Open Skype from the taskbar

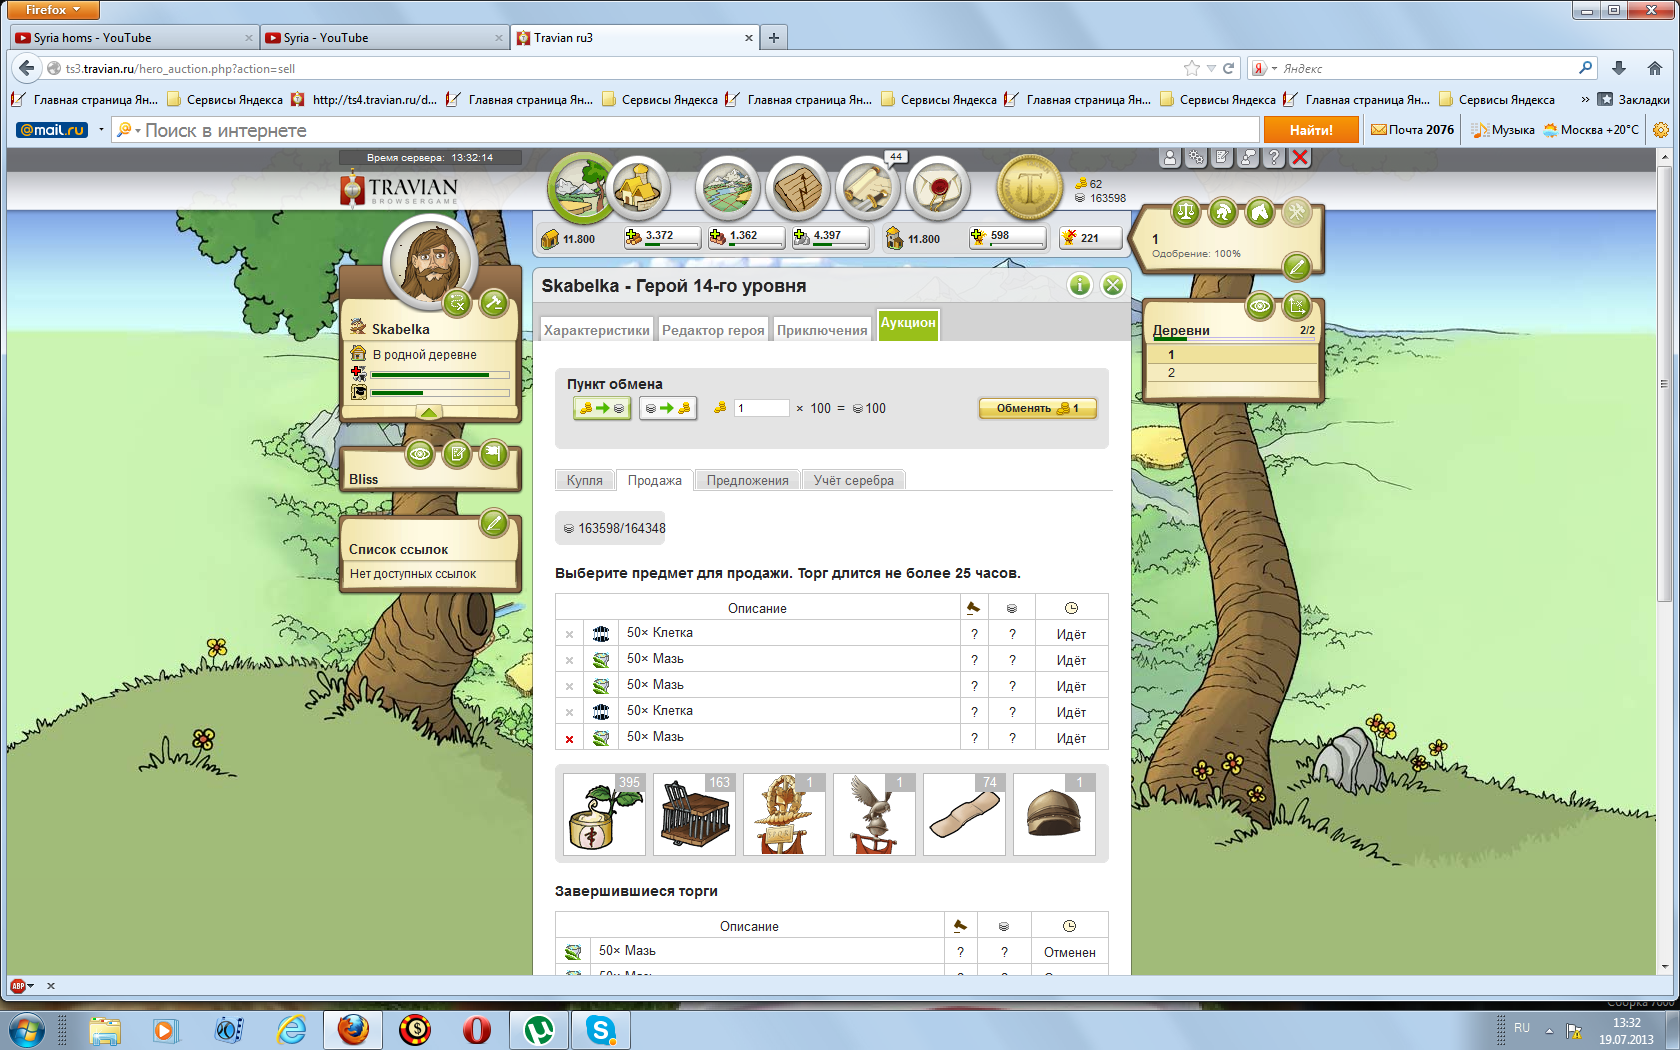(x=601, y=1030)
